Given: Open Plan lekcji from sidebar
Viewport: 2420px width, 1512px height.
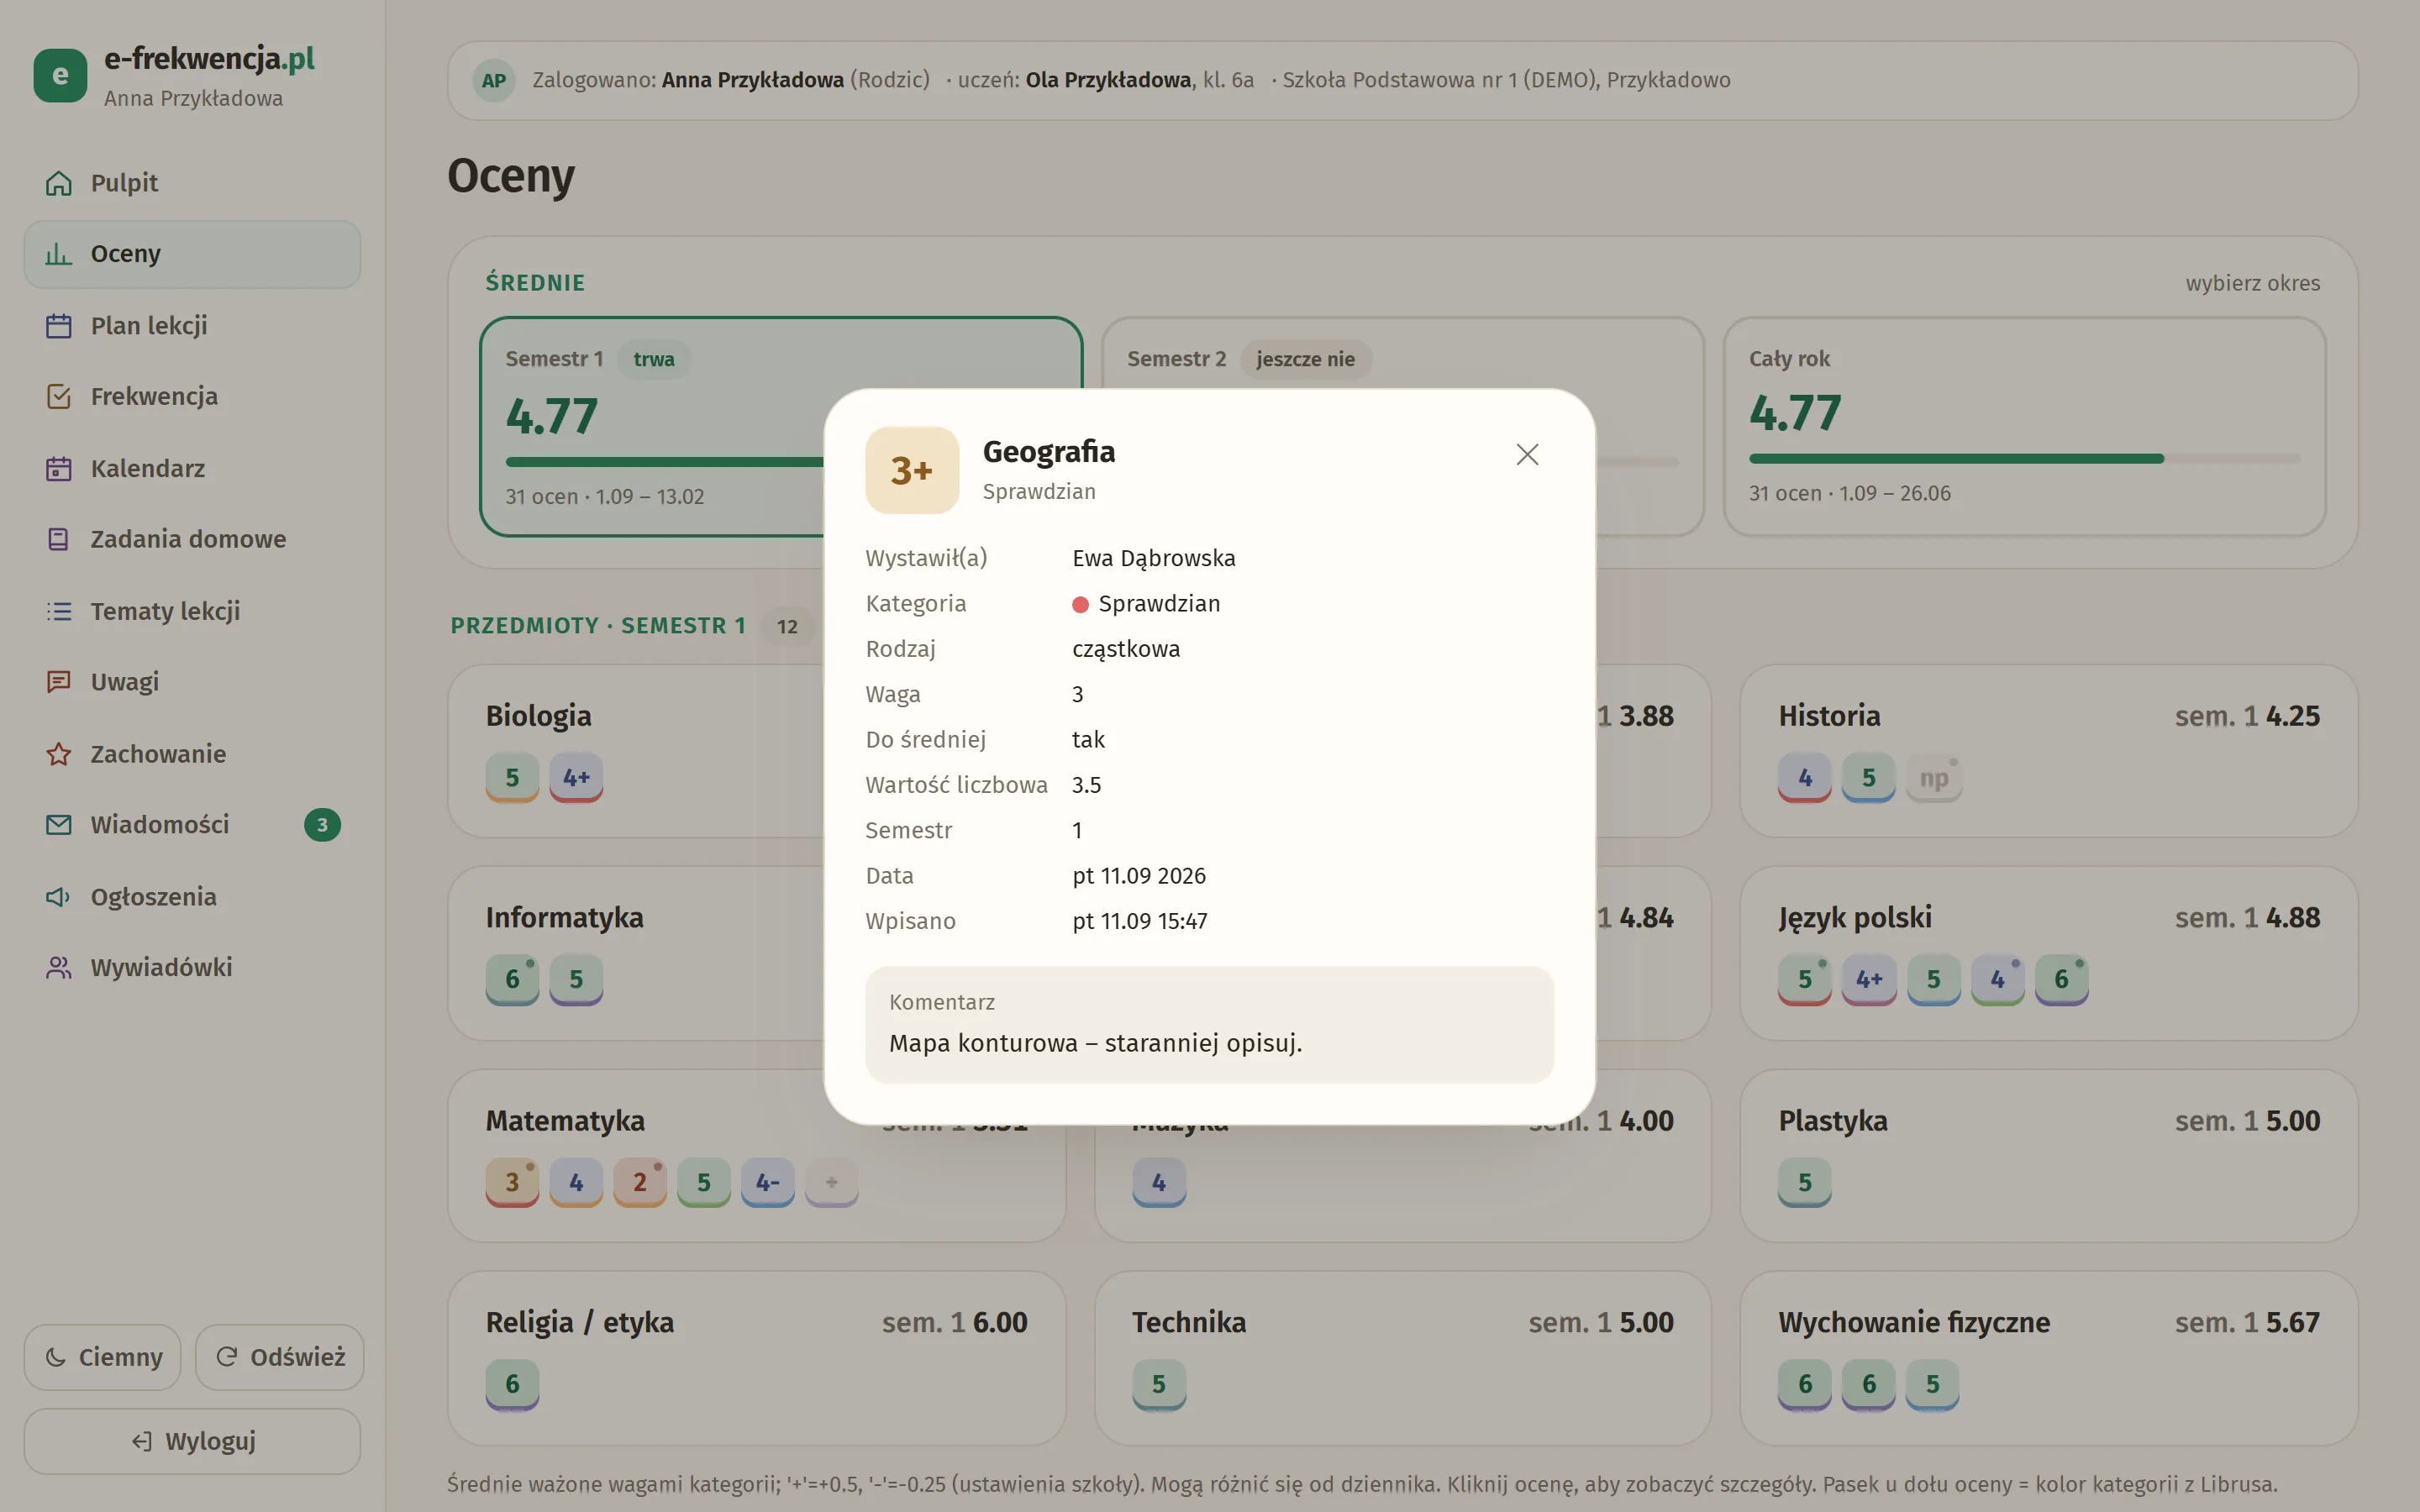Looking at the screenshot, I should [192, 326].
